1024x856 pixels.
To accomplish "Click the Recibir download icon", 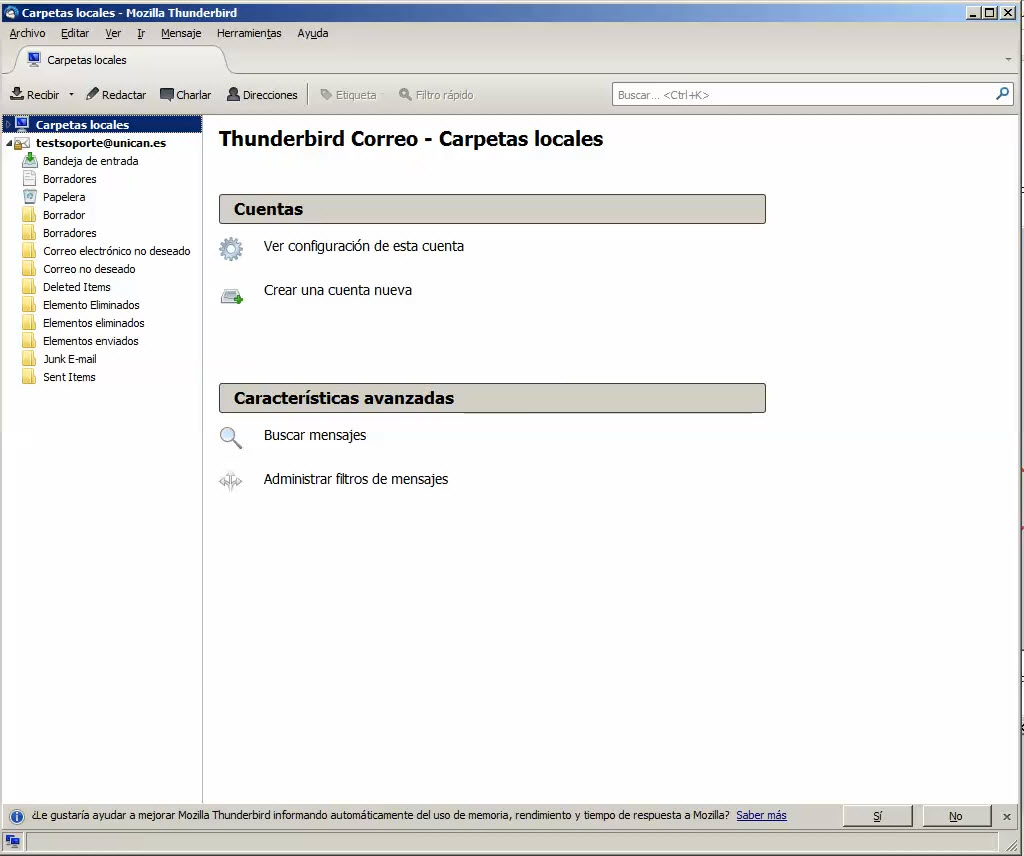I will [17, 94].
